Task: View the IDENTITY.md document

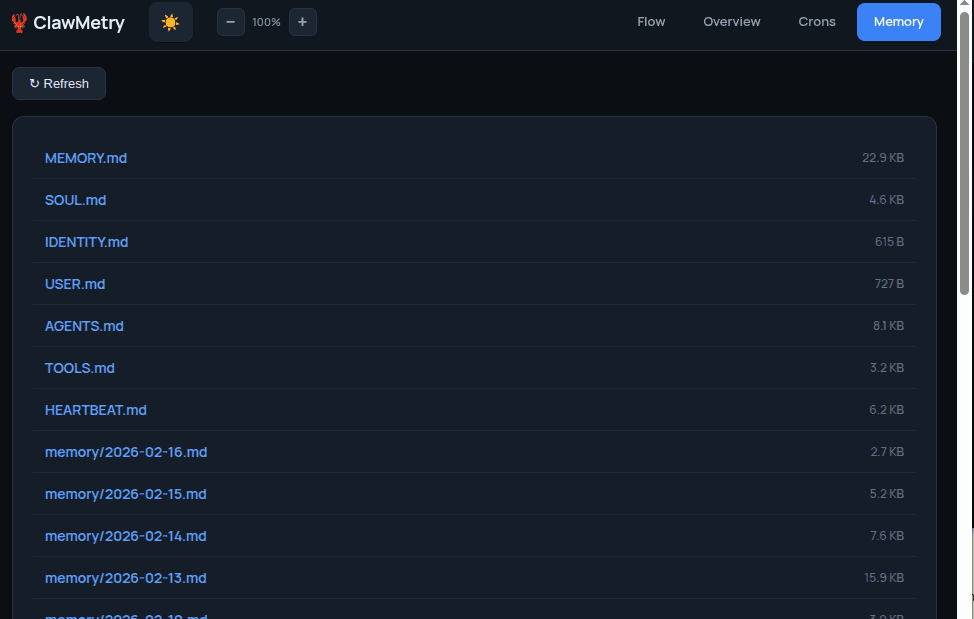Action: coord(86,242)
